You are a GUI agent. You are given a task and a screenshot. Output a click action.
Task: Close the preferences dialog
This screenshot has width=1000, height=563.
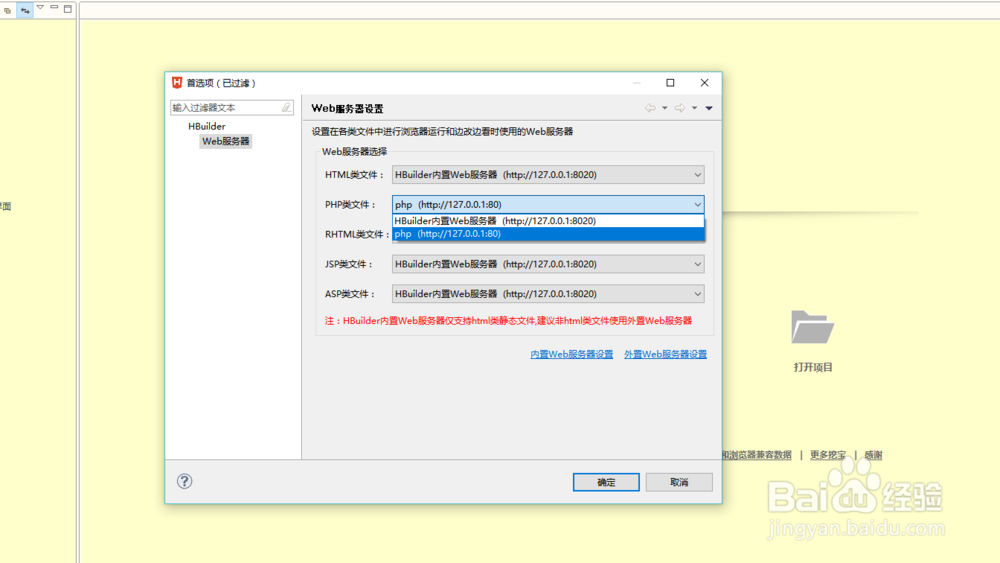pyautogui.click(x=704, y=83)
